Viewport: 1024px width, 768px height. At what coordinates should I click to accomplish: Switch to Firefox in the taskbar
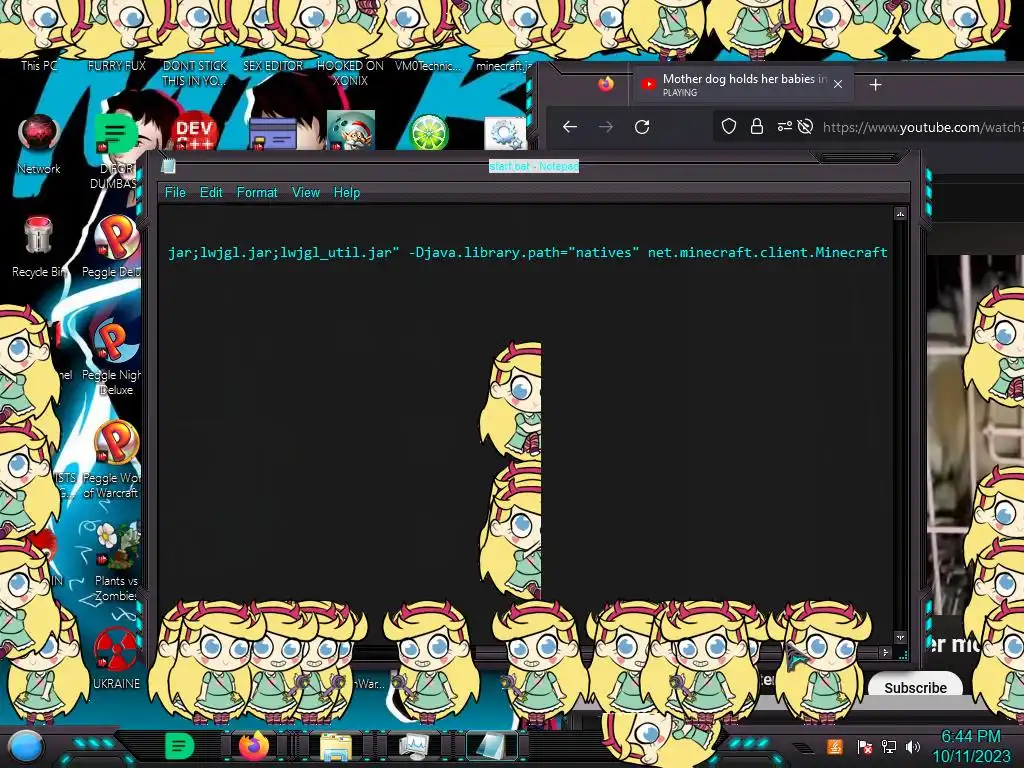coord(254,745)
